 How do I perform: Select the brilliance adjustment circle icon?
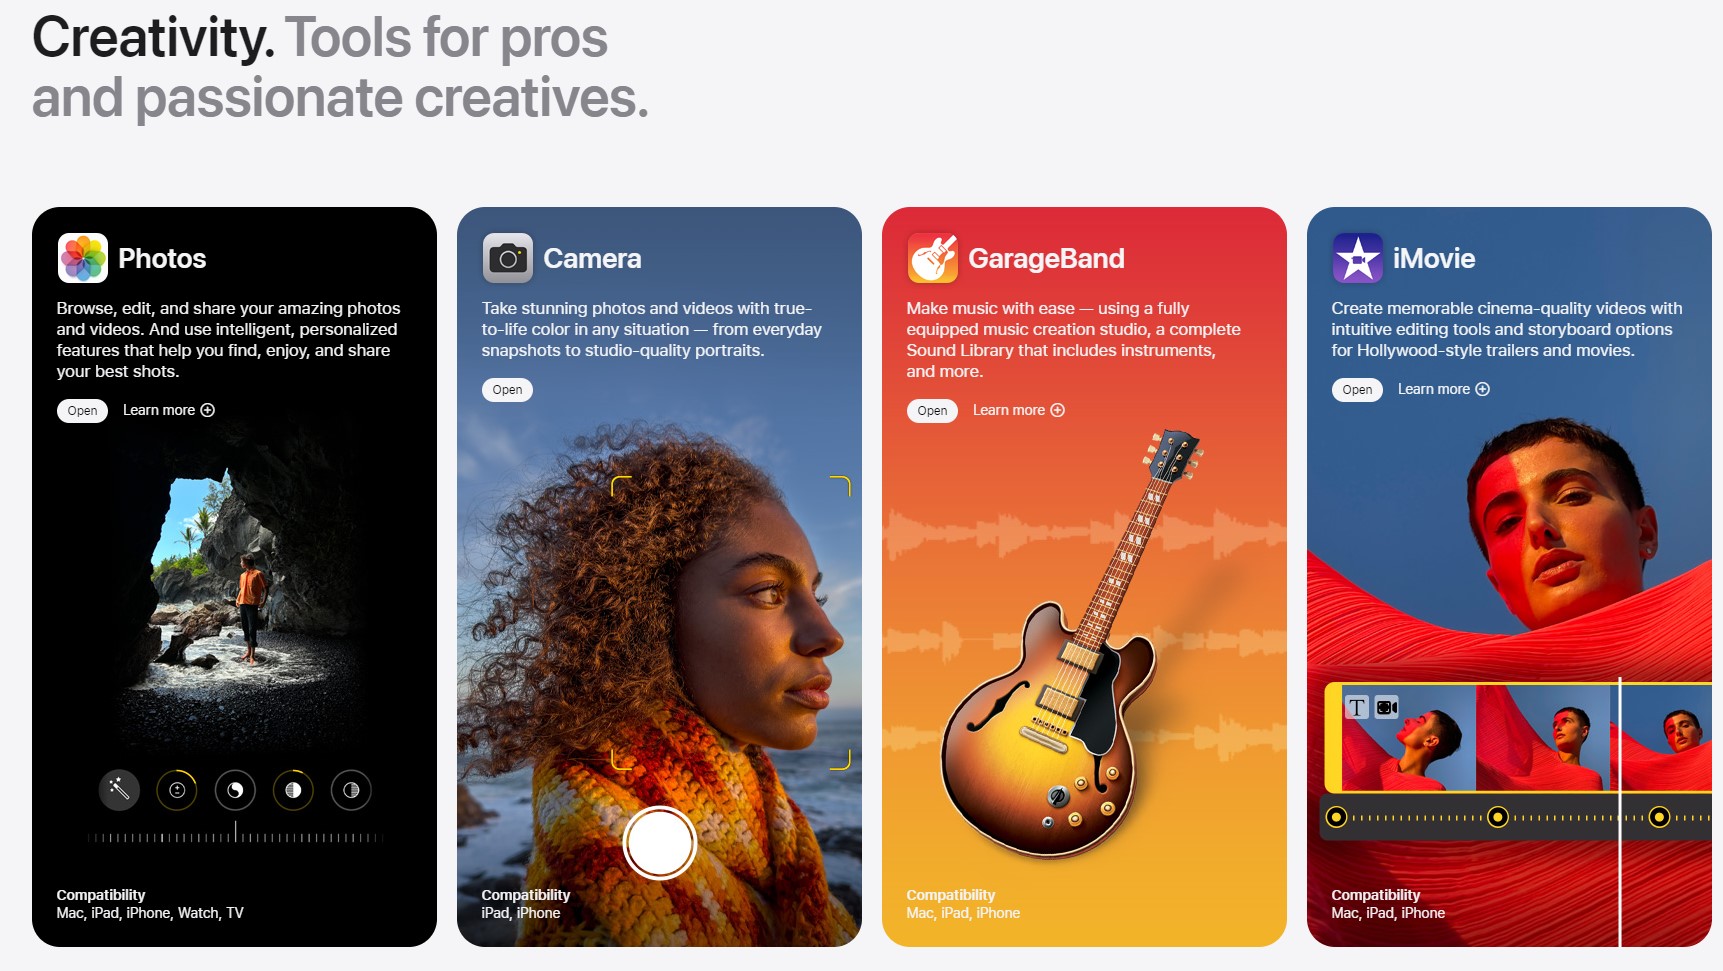point(235,790)
